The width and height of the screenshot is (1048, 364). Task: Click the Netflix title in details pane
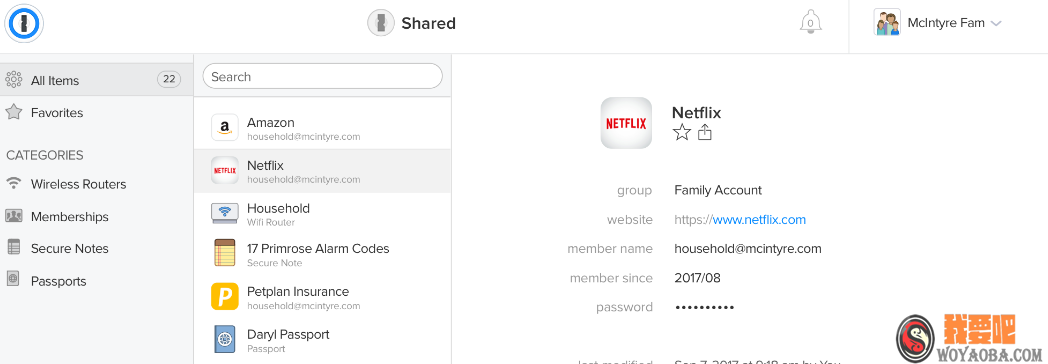696,113
